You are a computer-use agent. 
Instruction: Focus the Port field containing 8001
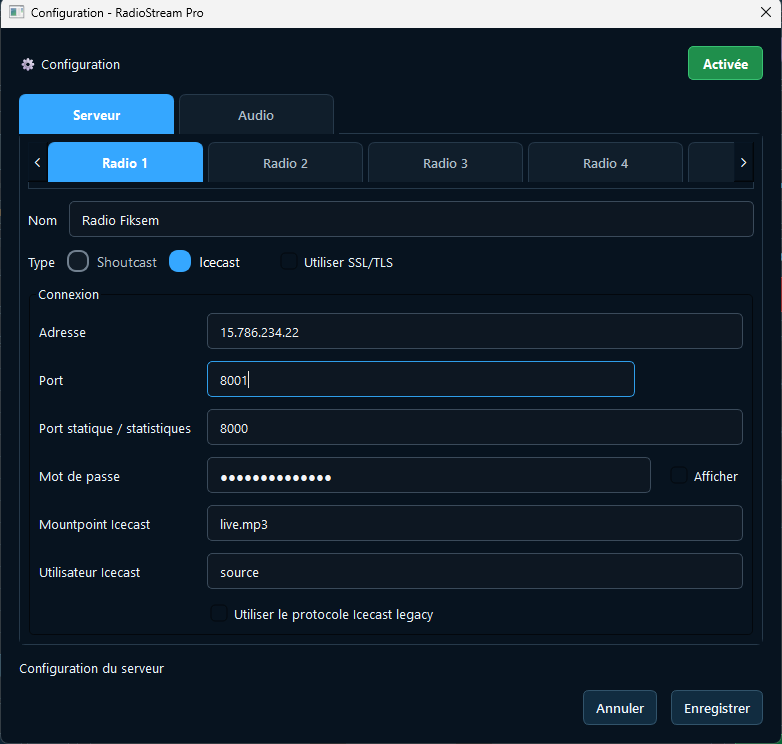pyautogui.click(x=421, y=379)
